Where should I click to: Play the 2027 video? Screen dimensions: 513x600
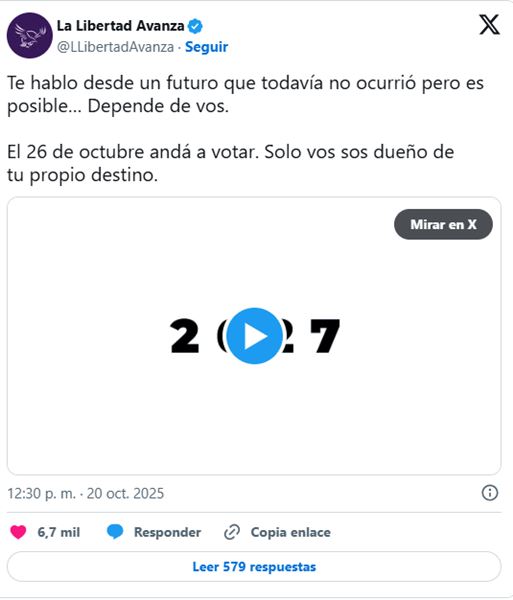click(x=254, y=336)
